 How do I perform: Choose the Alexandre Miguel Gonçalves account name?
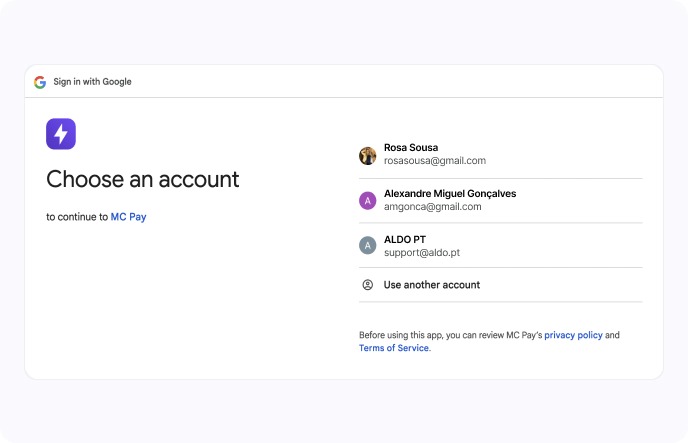[450, 193]
